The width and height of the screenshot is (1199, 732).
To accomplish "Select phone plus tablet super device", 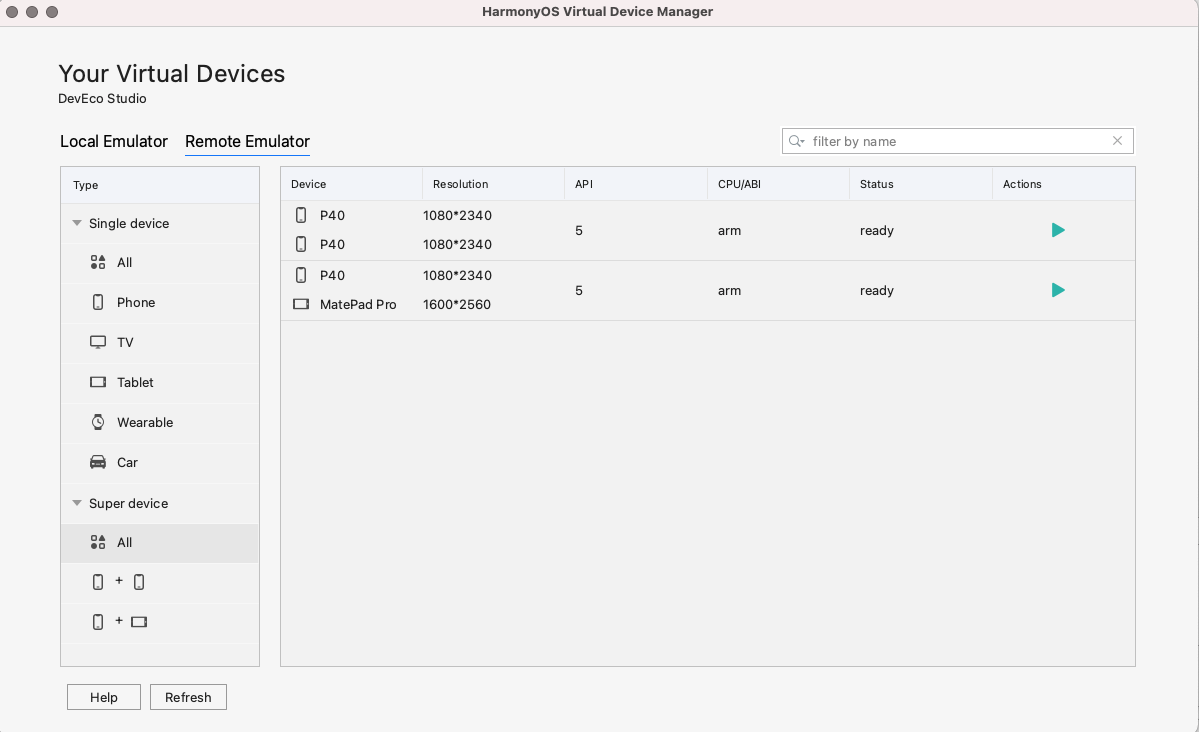I will click(119, 622).
